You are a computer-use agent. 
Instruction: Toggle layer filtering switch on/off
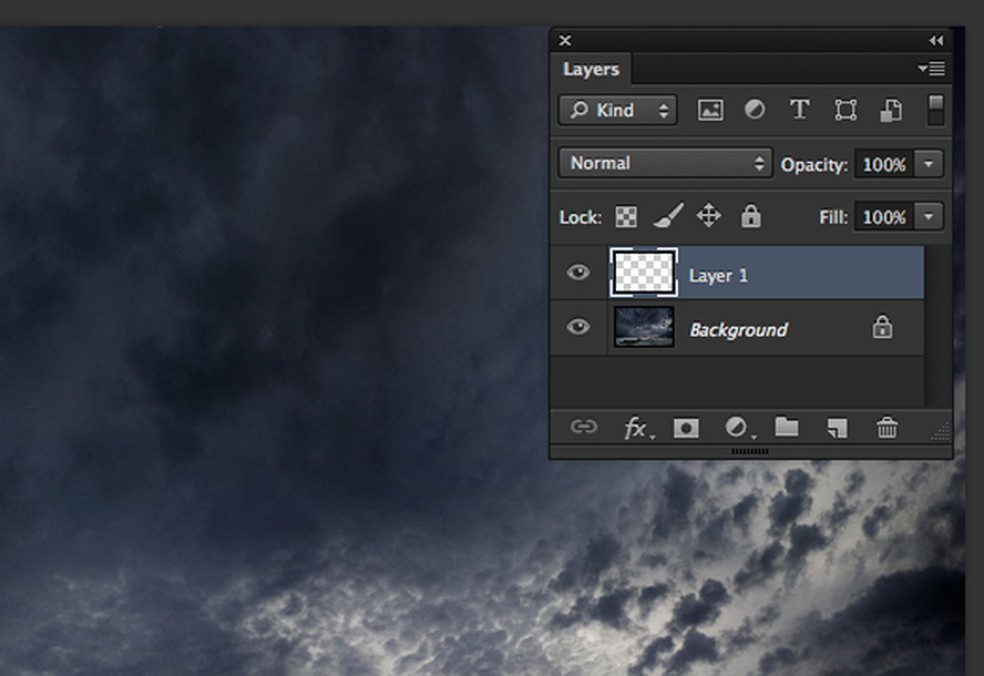936,110
